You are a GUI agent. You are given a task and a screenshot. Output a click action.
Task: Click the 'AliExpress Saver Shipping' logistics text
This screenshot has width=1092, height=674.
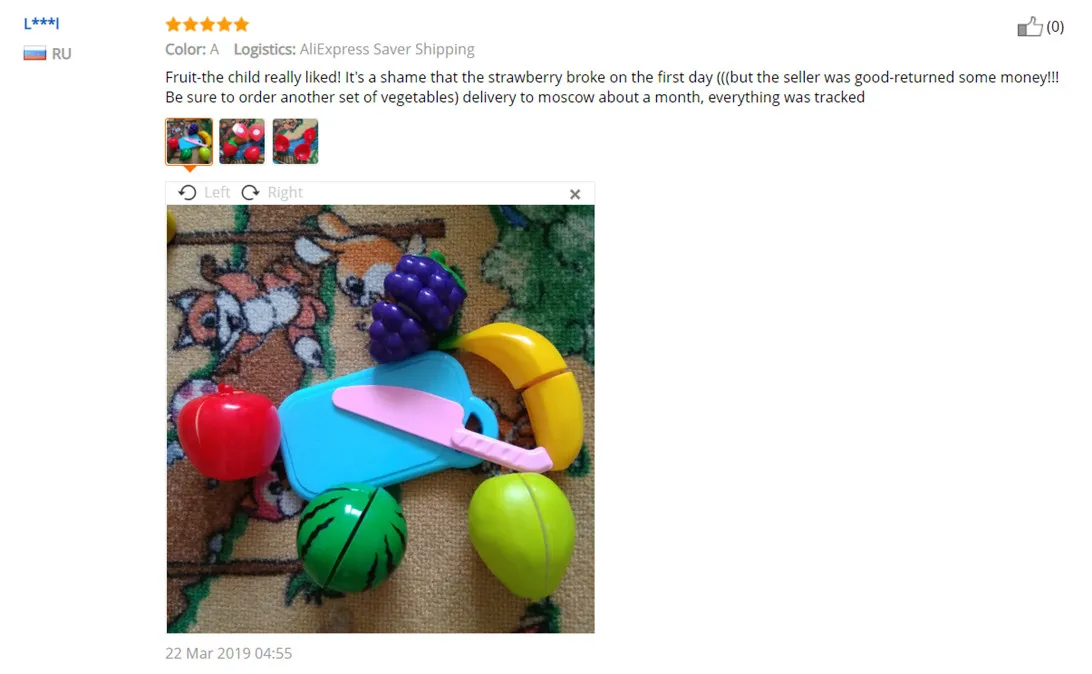pyautogui.click(x=387, y=49)
